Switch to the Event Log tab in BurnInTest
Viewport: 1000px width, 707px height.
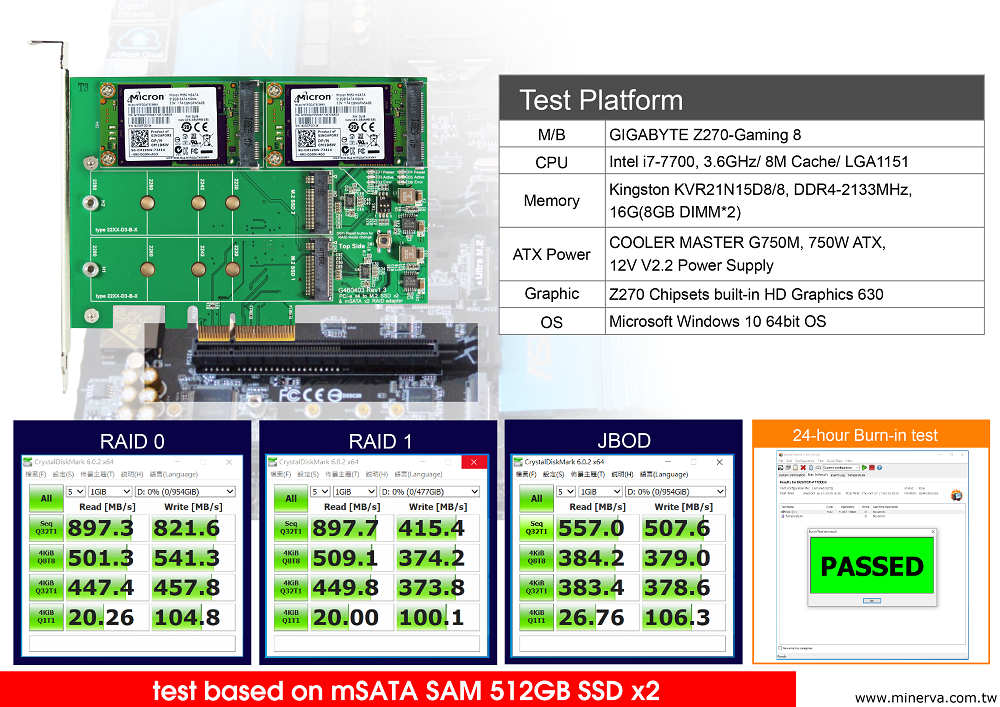pyautogui.click(x=836, y=475)
